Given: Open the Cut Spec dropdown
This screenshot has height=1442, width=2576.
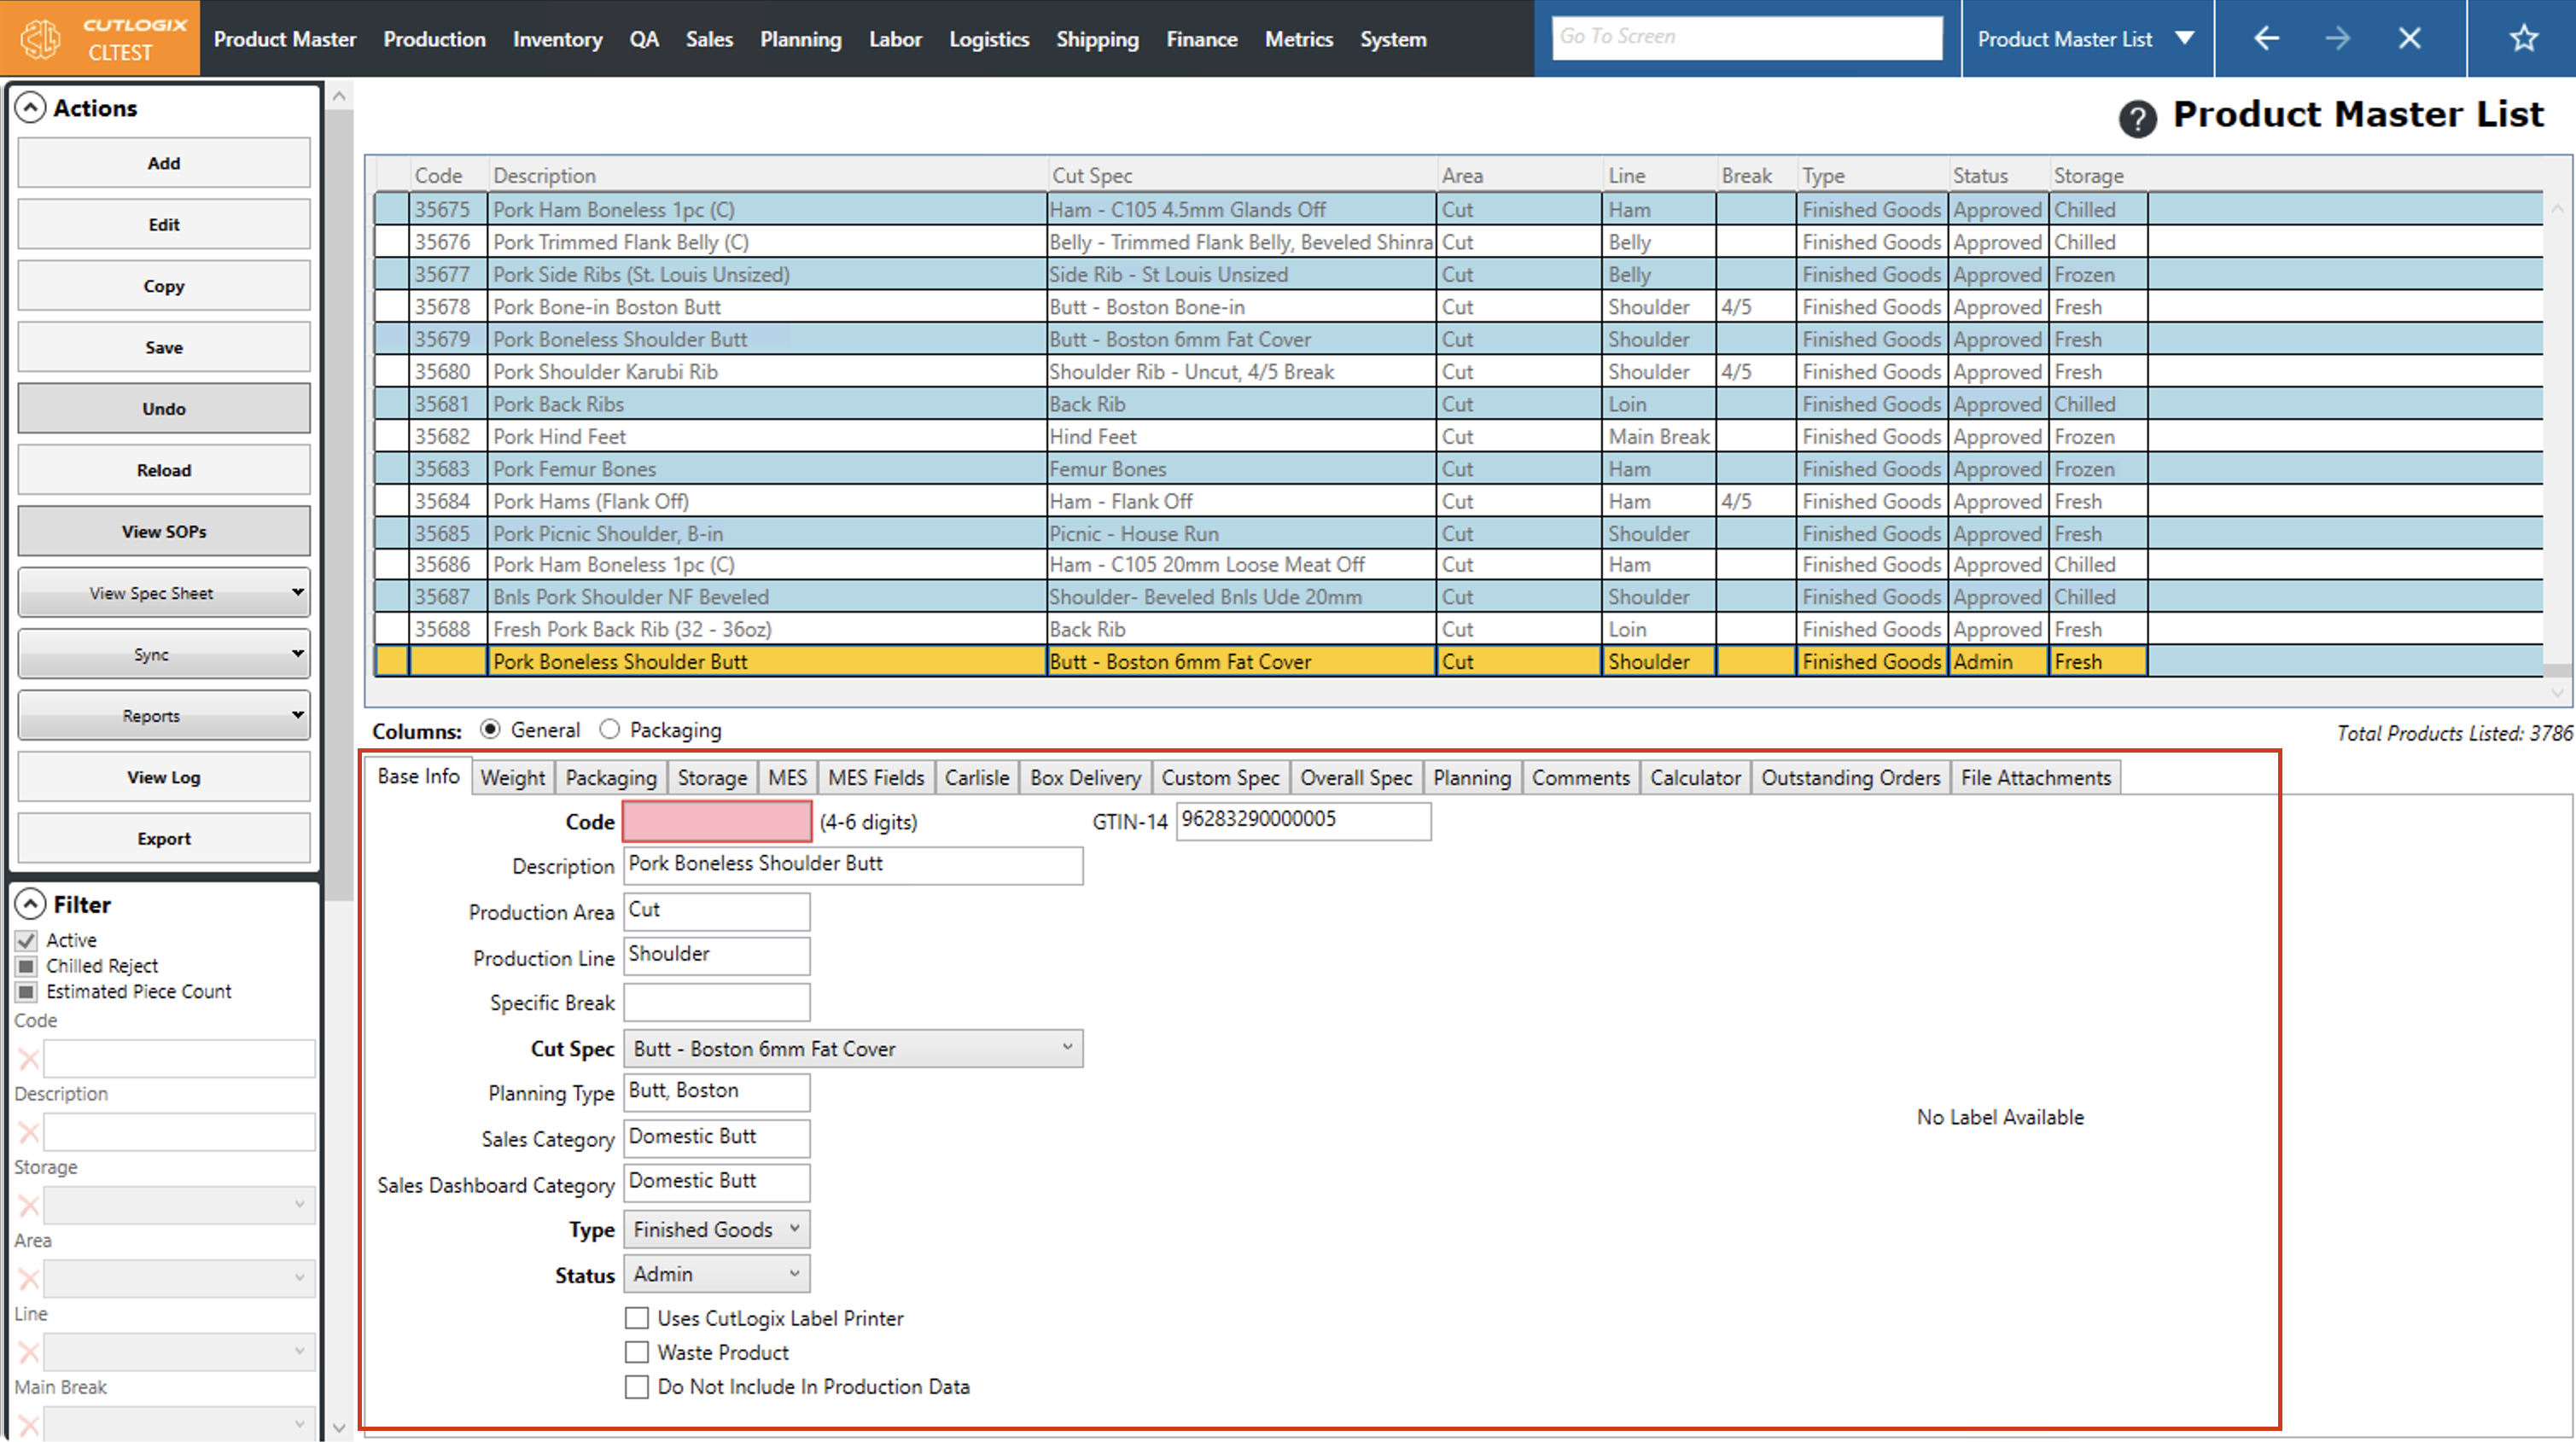Looking at the screenshot, I should 852,1048.
